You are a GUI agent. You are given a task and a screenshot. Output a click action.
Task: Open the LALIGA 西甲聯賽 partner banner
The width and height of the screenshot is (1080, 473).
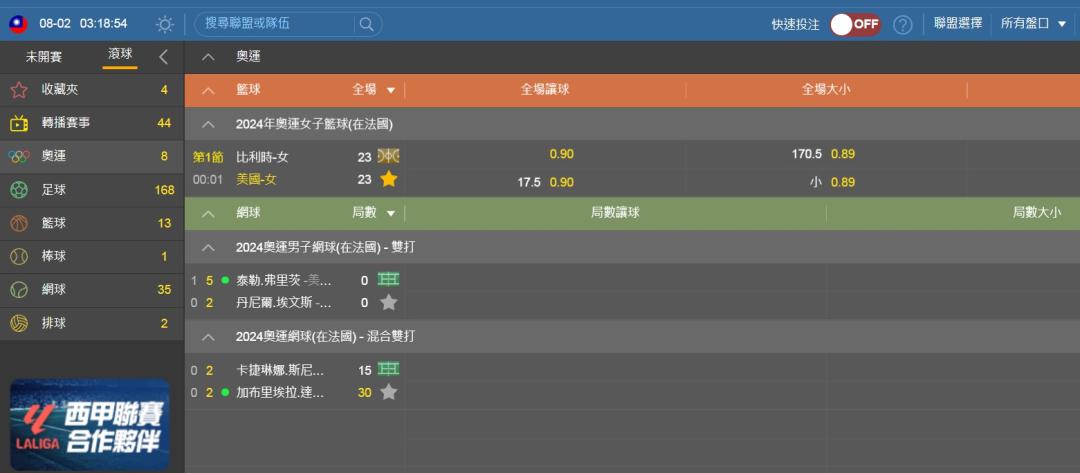(90, 424)
